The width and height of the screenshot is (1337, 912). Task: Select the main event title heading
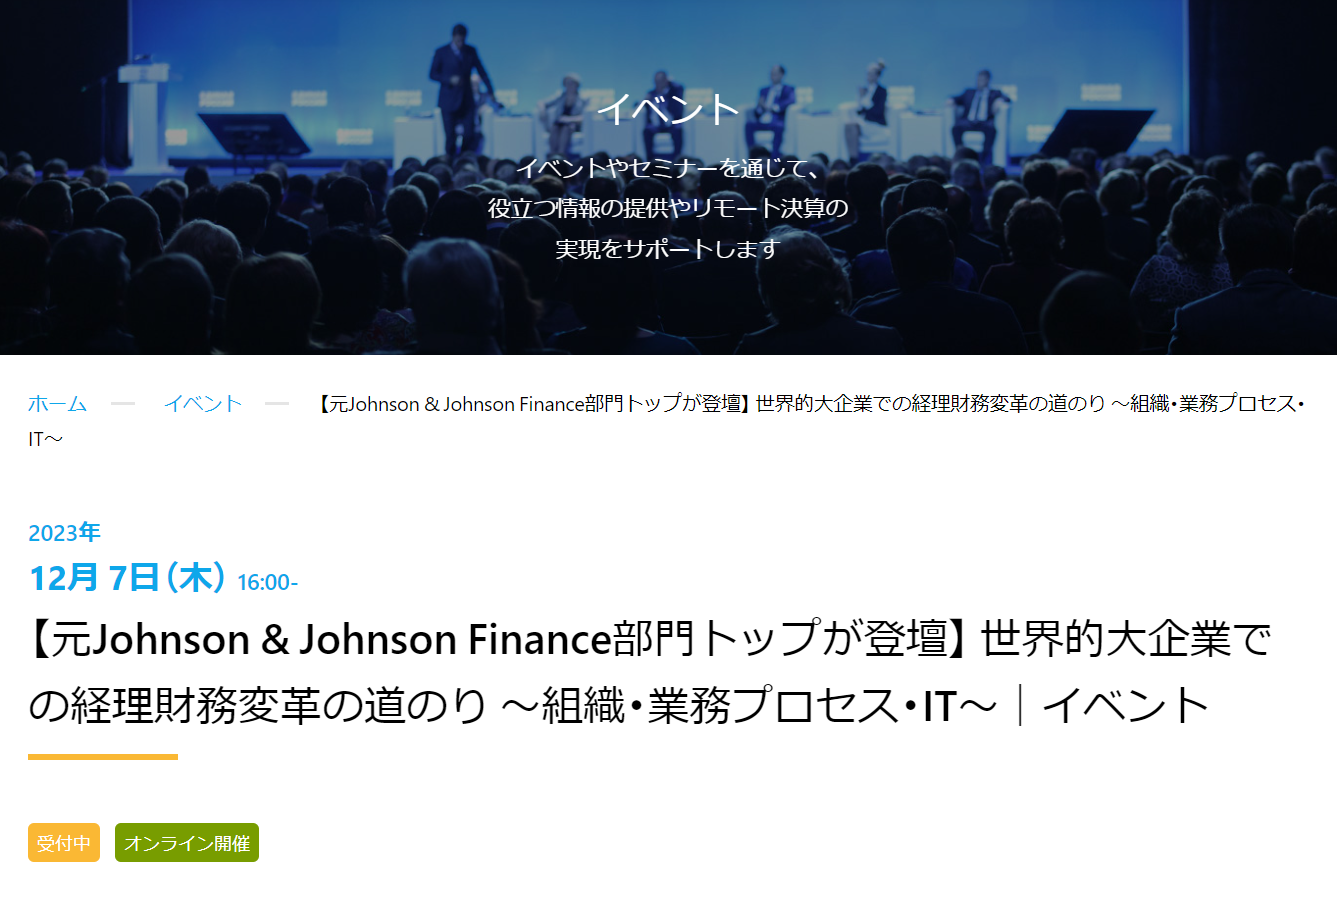coord(650,672)
